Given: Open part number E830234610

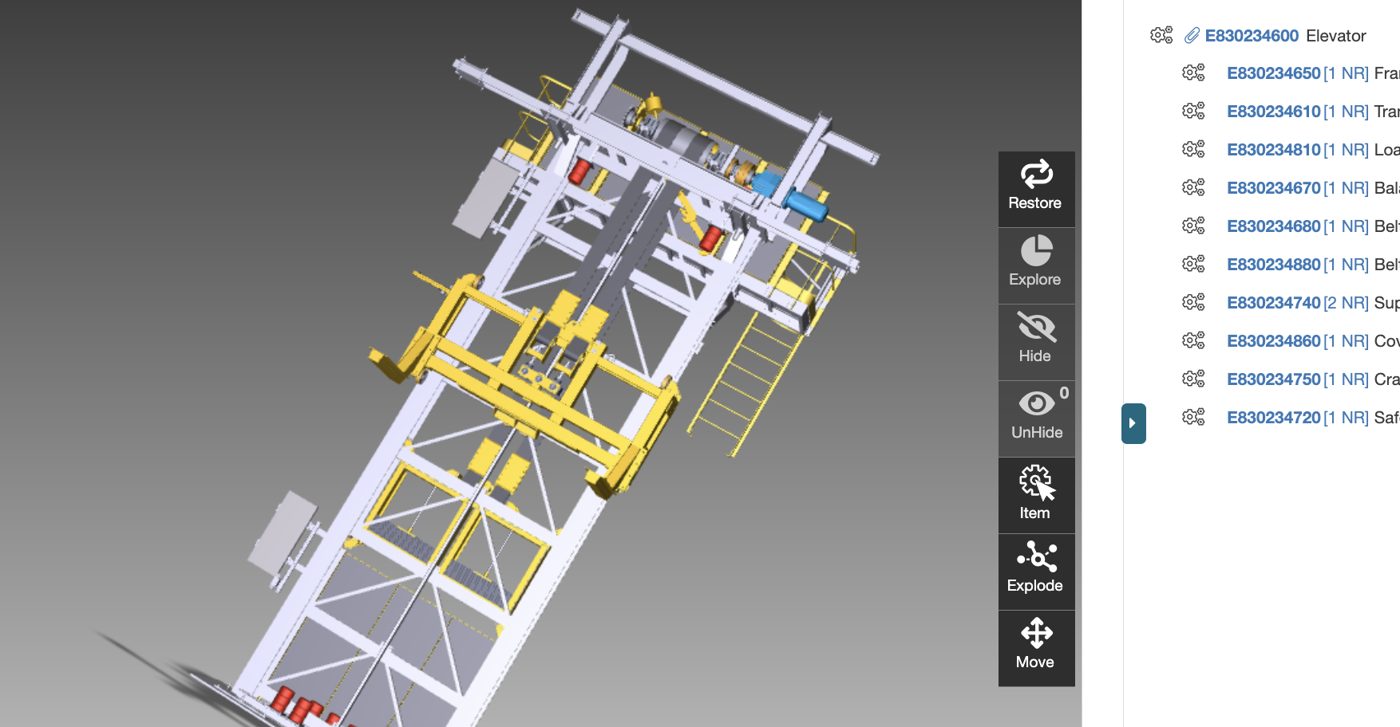Looking at the screenshot, I should [1274, 111].
